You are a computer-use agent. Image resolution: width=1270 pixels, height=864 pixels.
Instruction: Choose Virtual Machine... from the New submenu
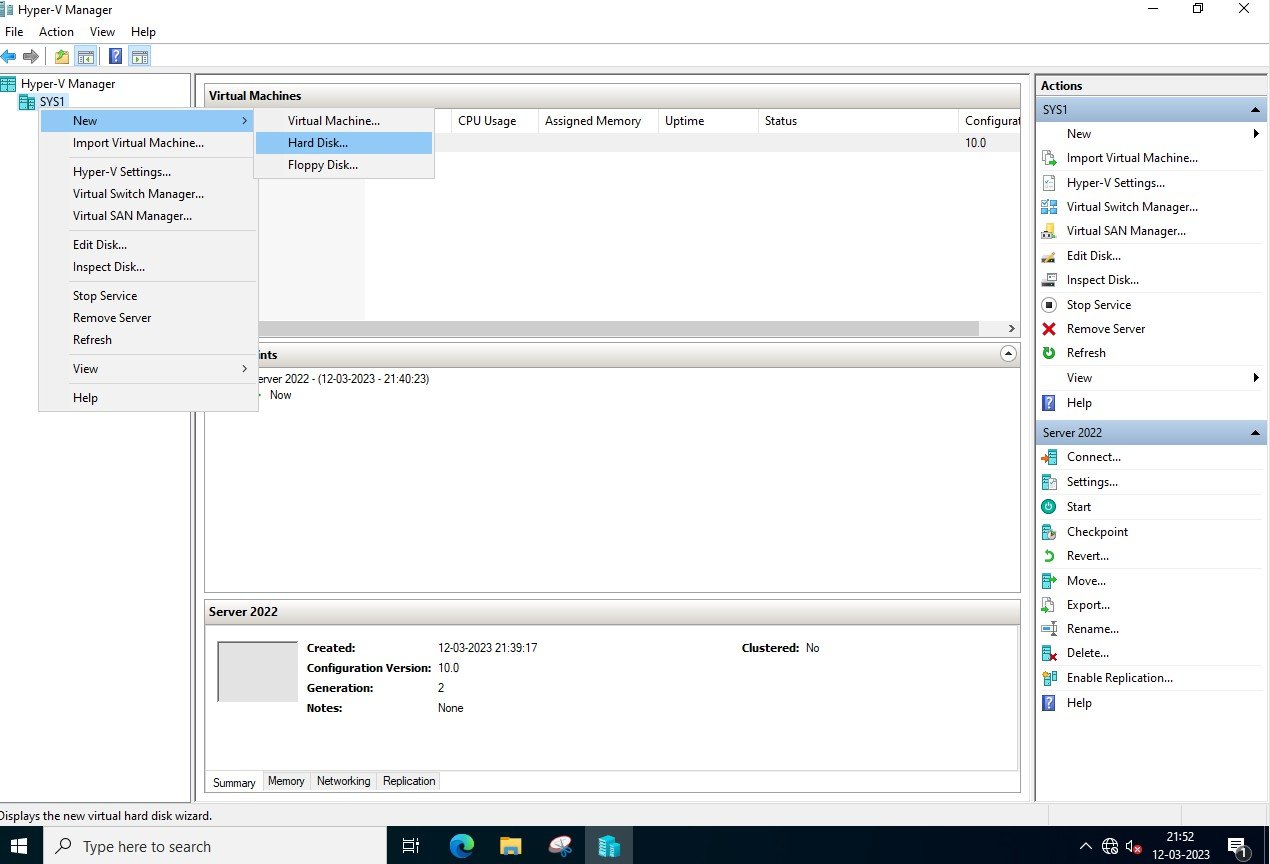pyautogui.click(x=344, y=121)
